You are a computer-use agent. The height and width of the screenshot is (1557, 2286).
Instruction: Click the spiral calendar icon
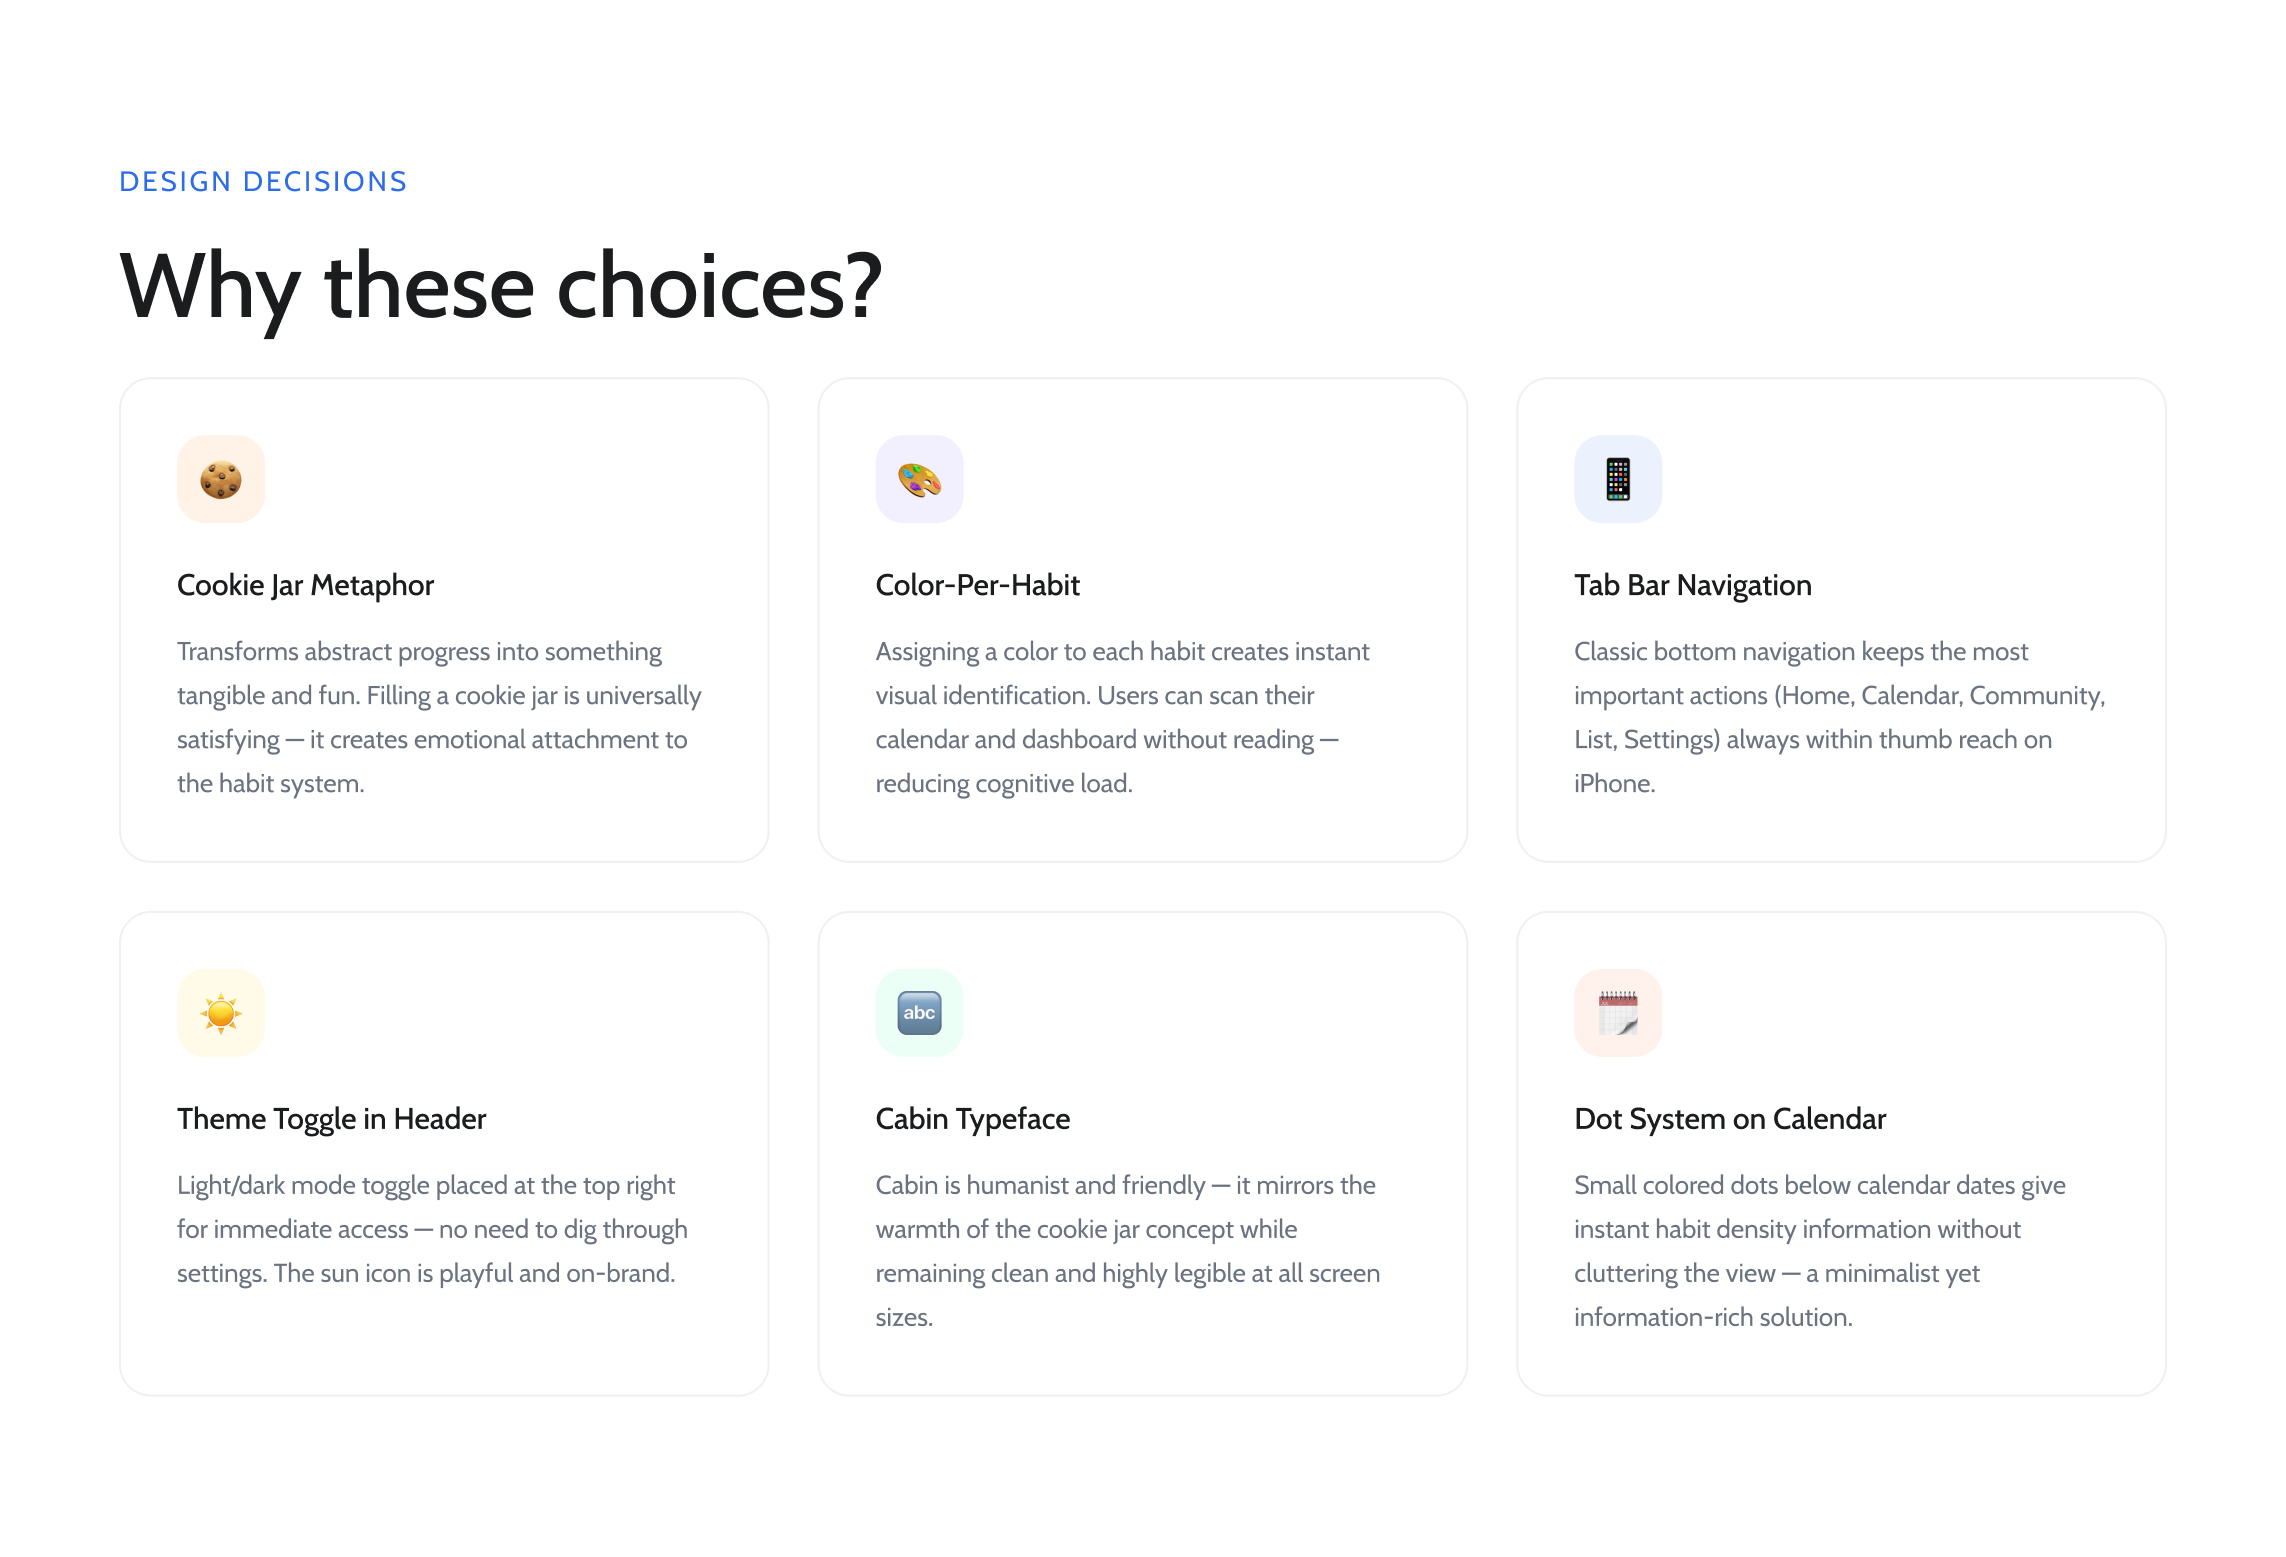(1618, 1013)
